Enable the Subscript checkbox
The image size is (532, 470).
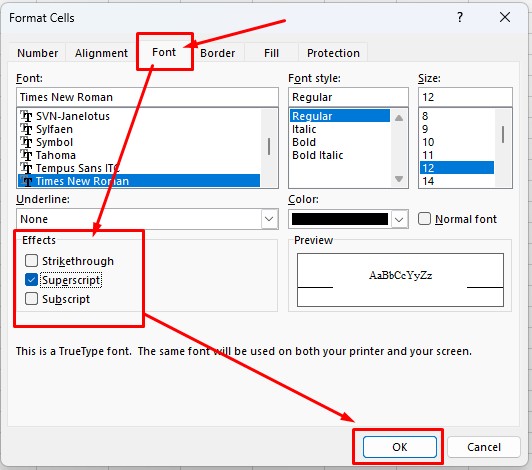point(31,299)
